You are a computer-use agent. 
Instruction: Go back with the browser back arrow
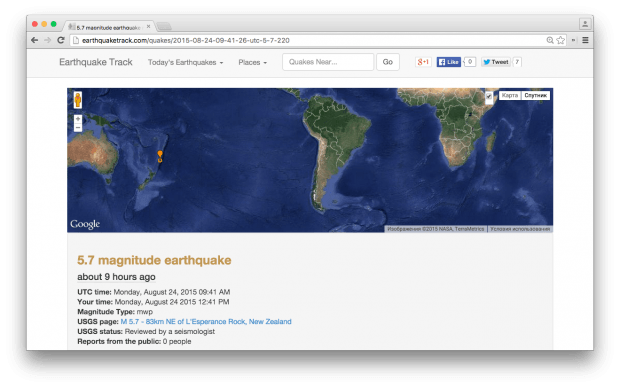pos(35,40)
